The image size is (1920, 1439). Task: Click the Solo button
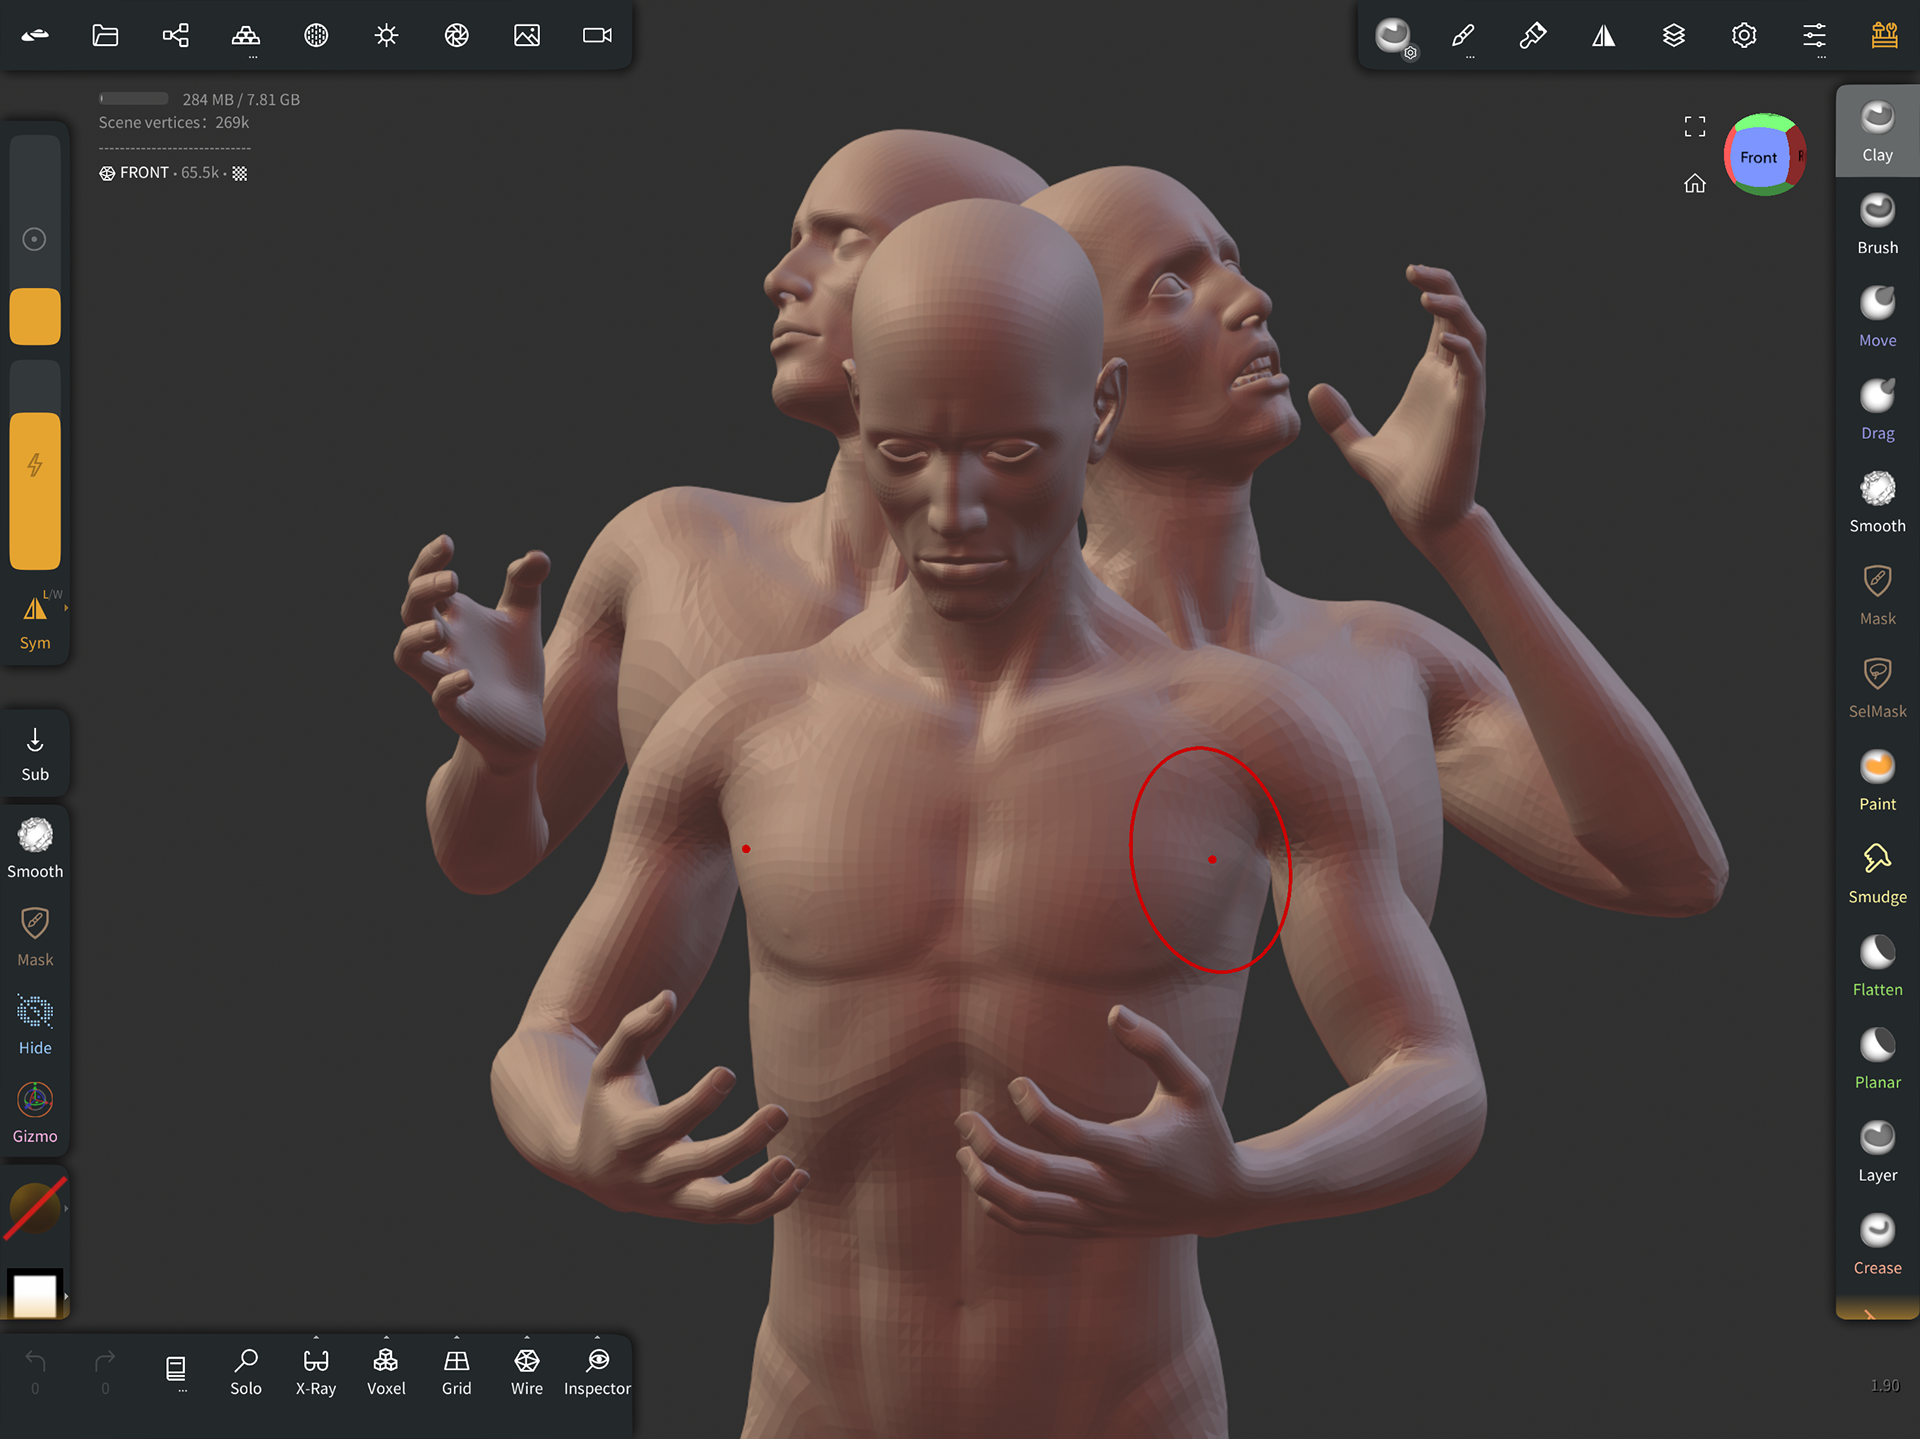click(x=246, y=1370)
